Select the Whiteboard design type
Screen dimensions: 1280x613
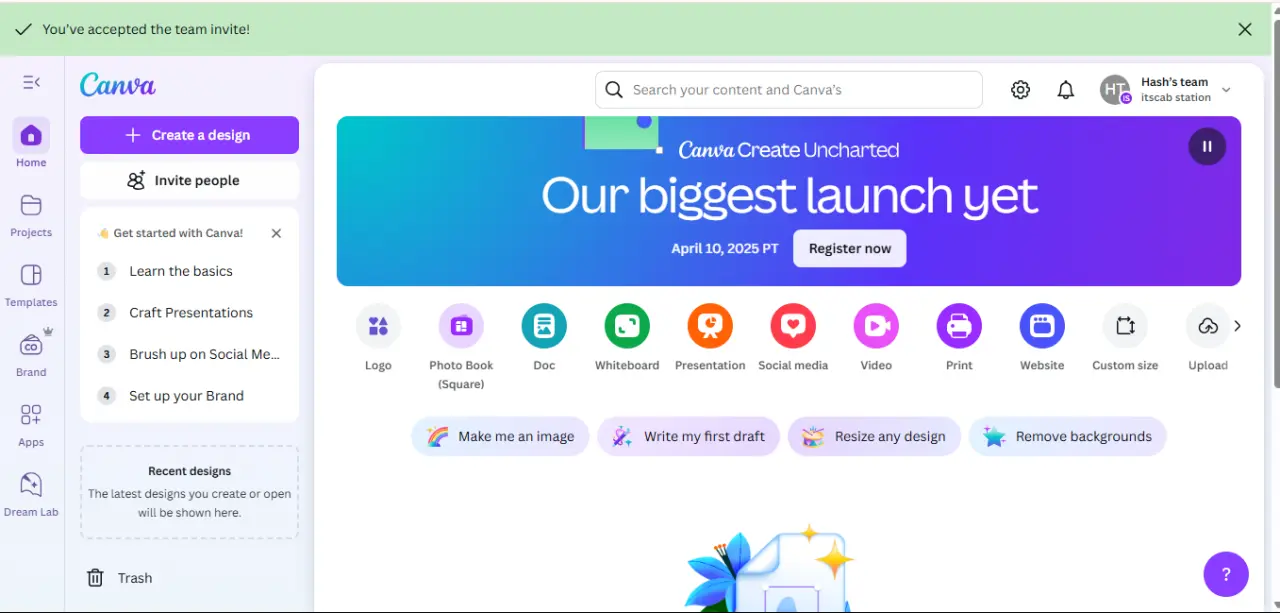point(627,338)
